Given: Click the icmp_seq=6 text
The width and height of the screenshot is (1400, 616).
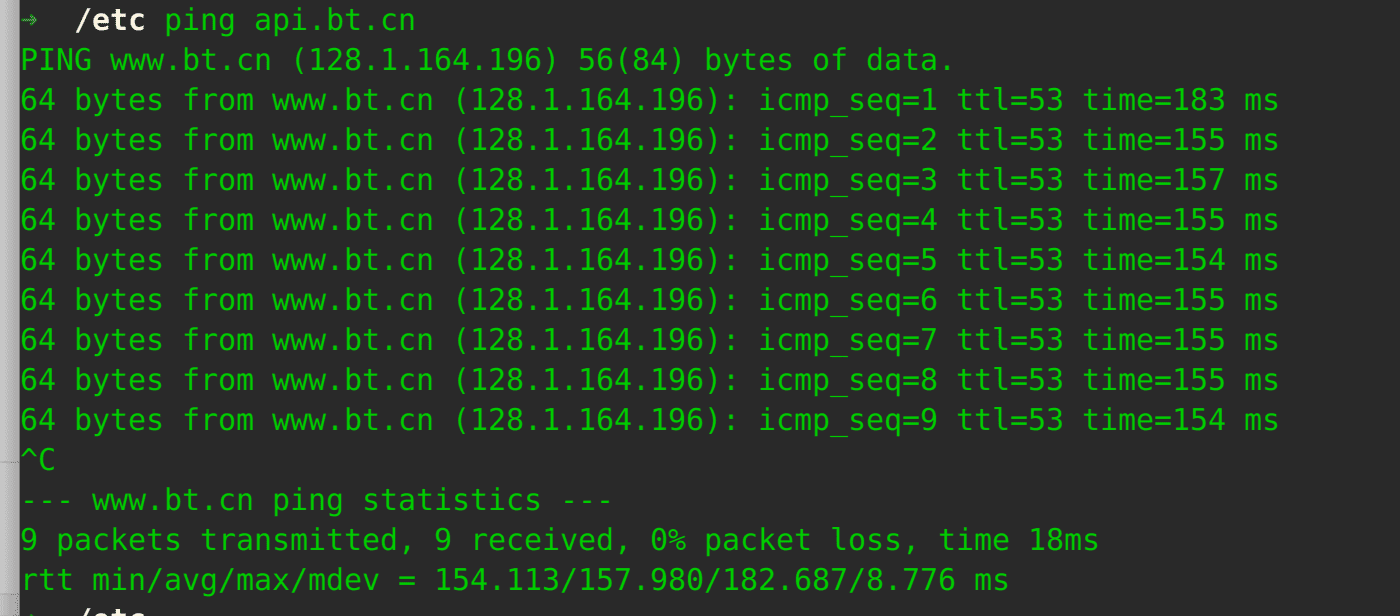Looking at the screenshot, I should 848,300.
